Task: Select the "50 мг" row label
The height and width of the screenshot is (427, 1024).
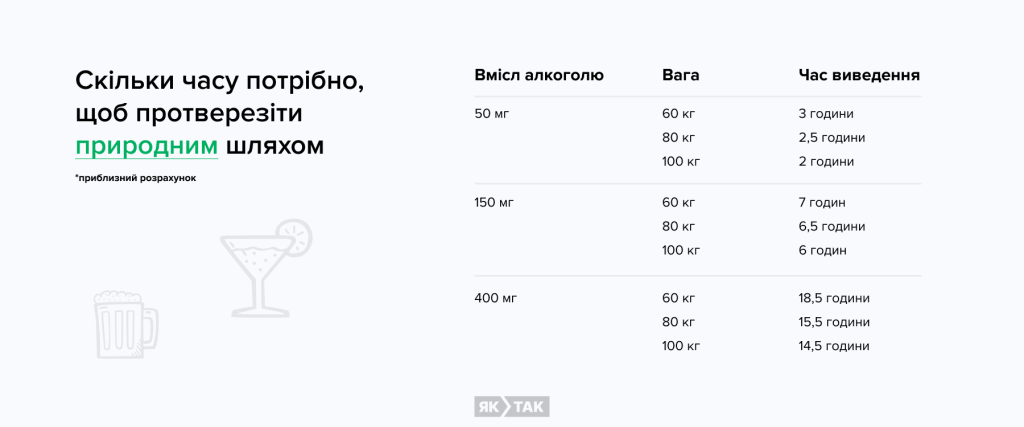Action: [492, 113]
